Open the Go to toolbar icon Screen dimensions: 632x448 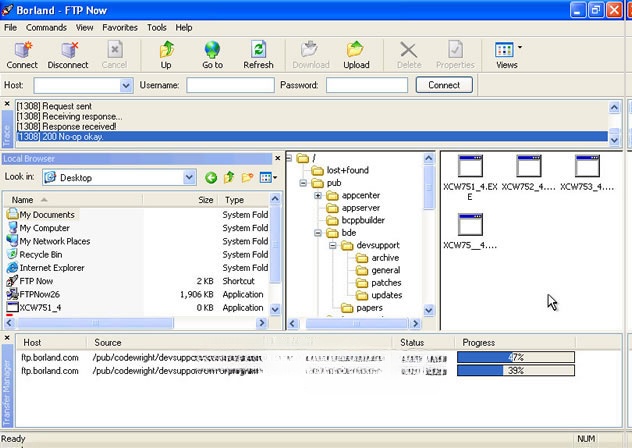click(x=212, y=55)
